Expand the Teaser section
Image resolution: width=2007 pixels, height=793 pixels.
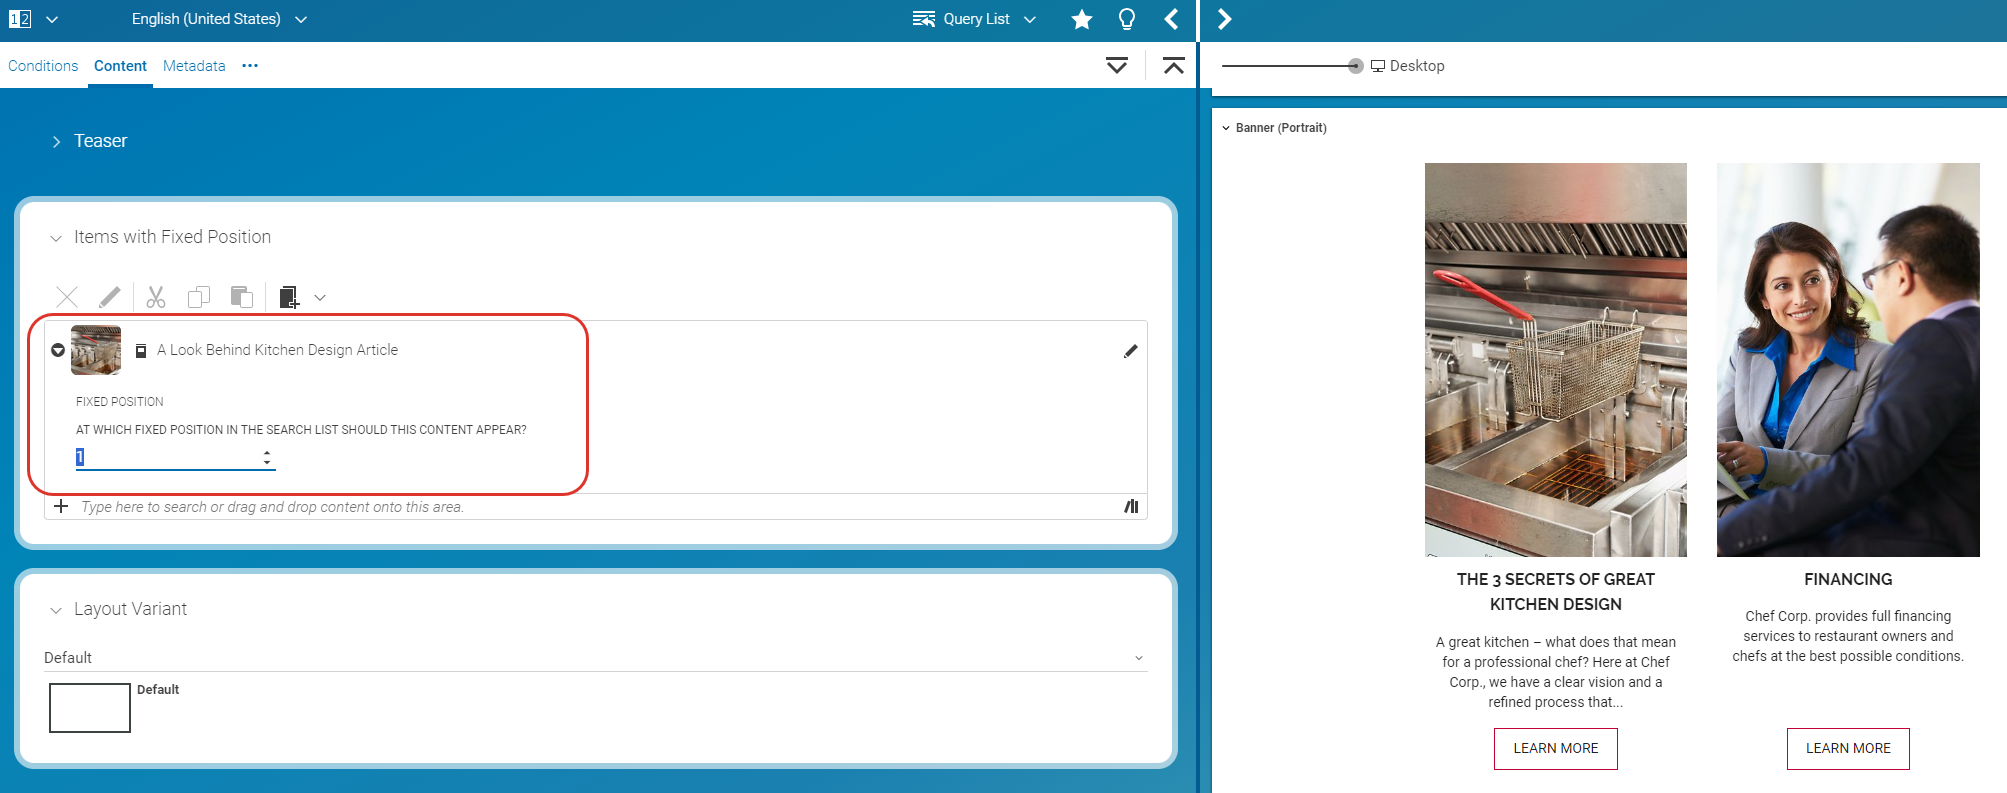[x=57, y=142]
